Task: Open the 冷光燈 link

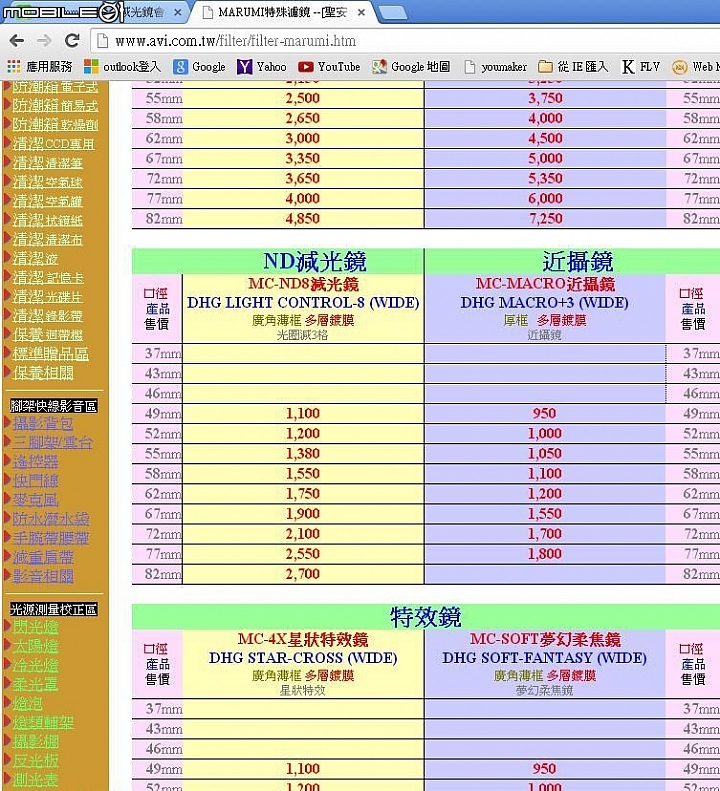Action: tap(35, 665)
